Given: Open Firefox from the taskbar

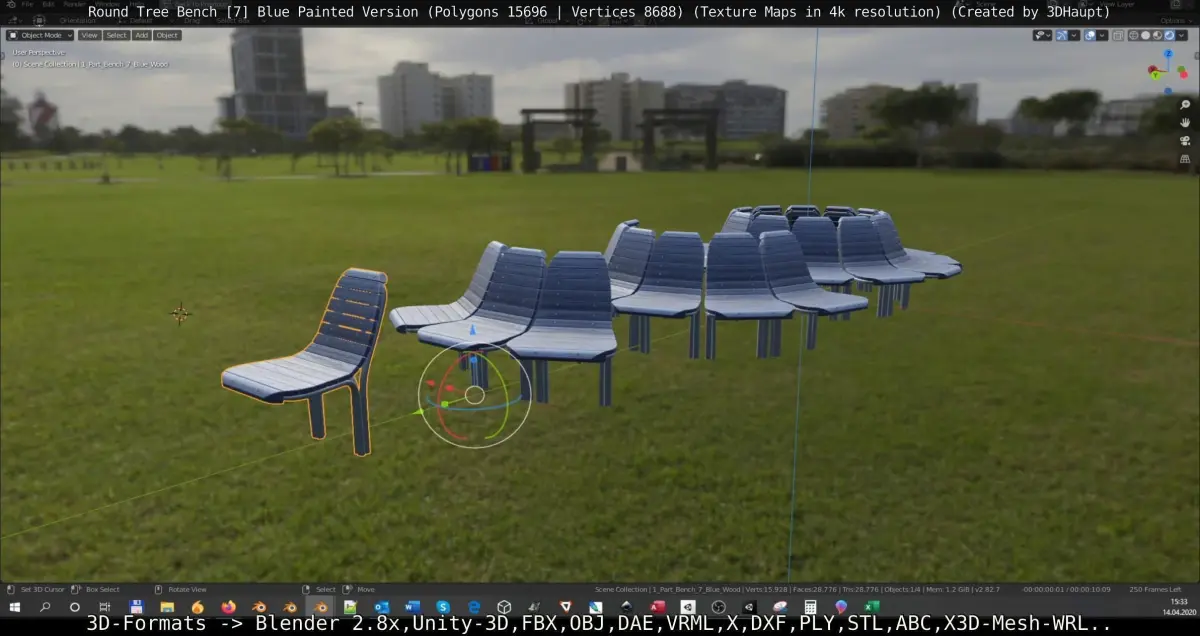Looking at the screenshot, I should tap(228, 606).
